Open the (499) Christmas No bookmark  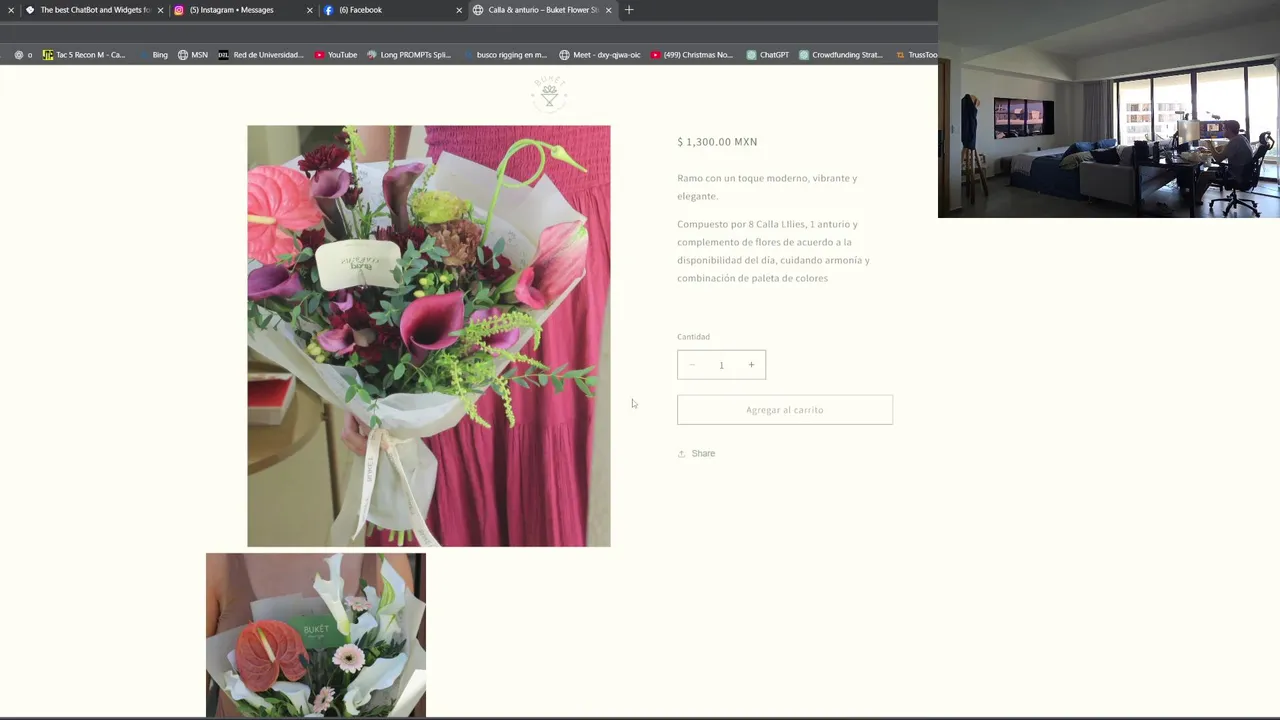point(692,55)
